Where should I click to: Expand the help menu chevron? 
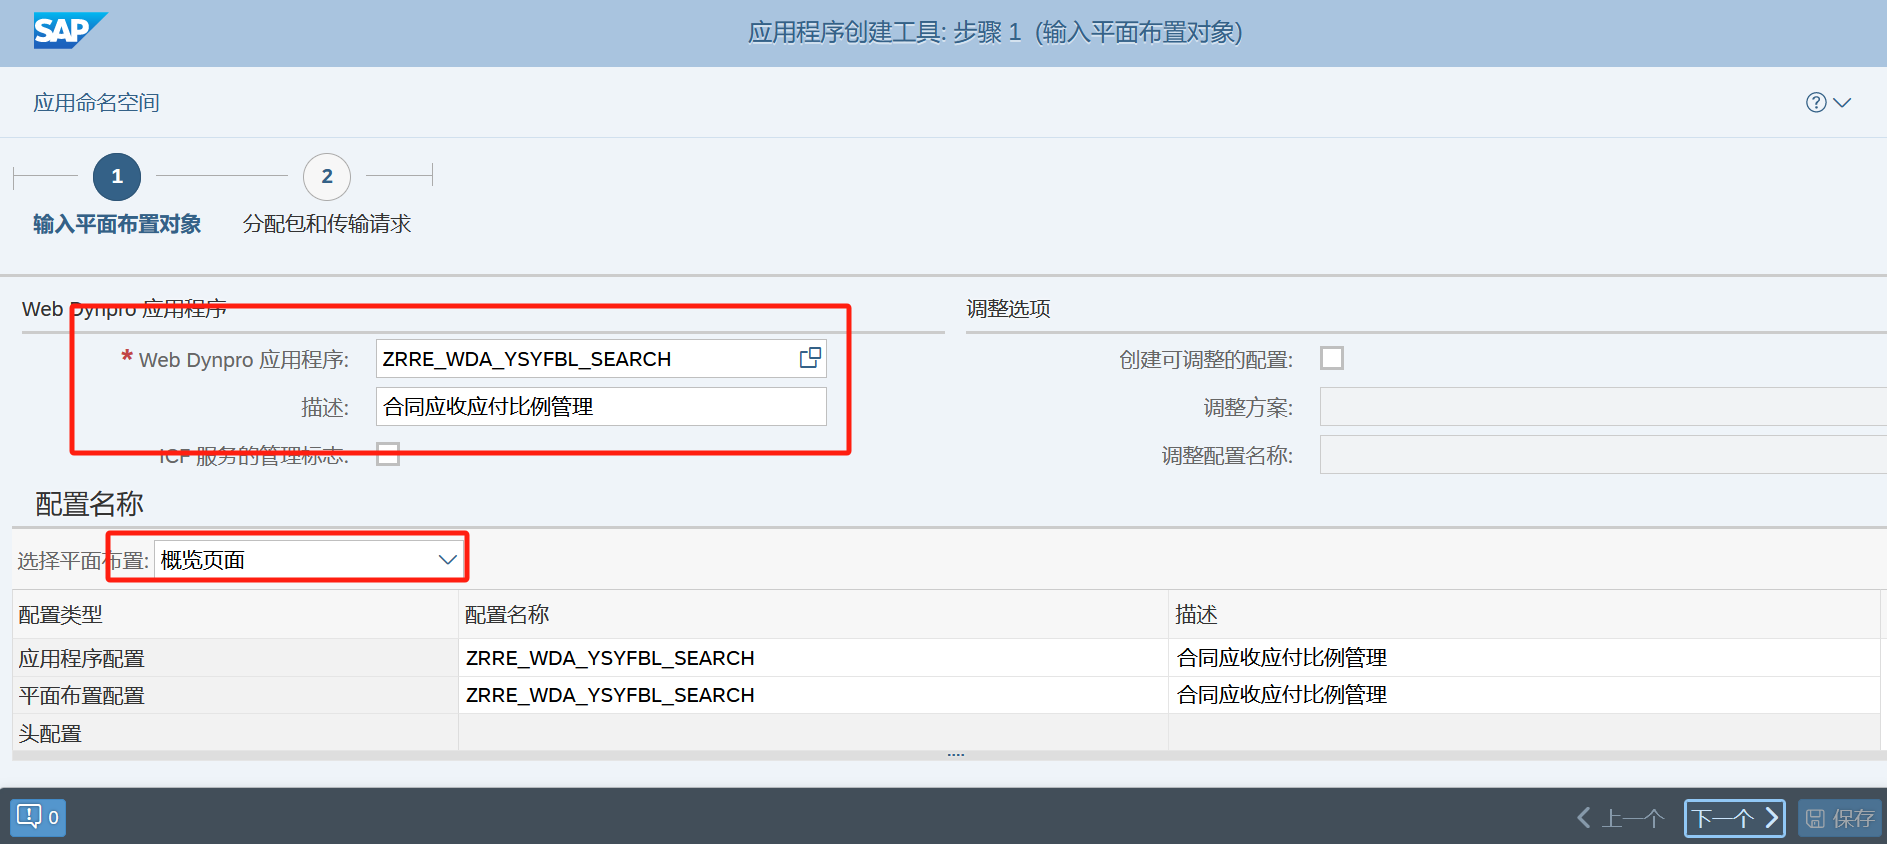click(x=1842, y=102)
